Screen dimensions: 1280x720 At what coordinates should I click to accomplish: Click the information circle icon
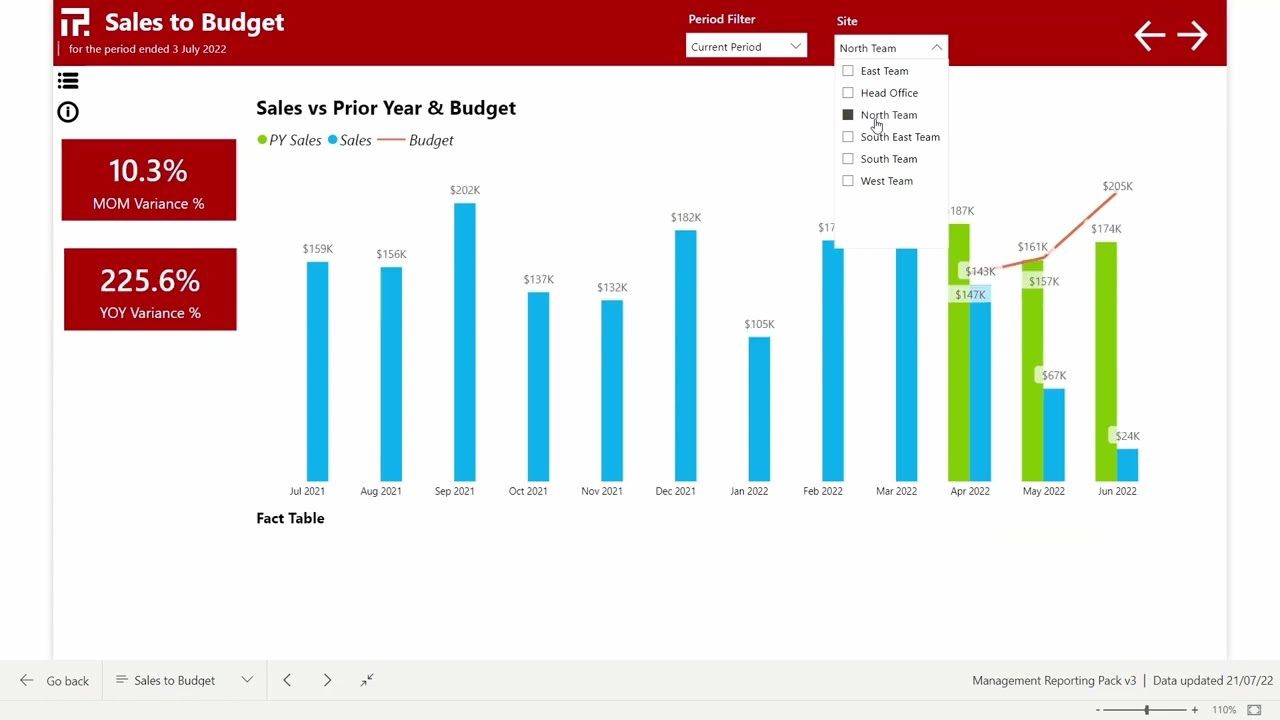[x=68, y=112]
